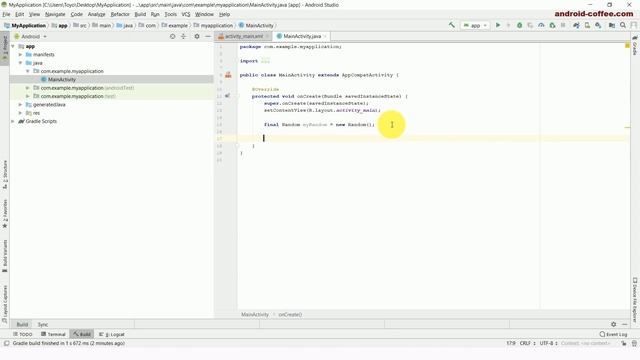Select the MainActivity.java editor tab
The image size is (640, 360).
tap(302, 36)
